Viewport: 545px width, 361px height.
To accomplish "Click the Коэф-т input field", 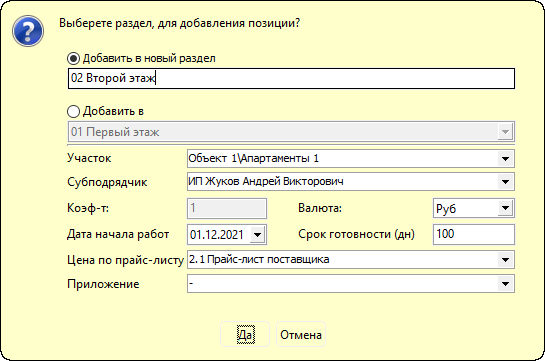I will click(x=227, y=208).
